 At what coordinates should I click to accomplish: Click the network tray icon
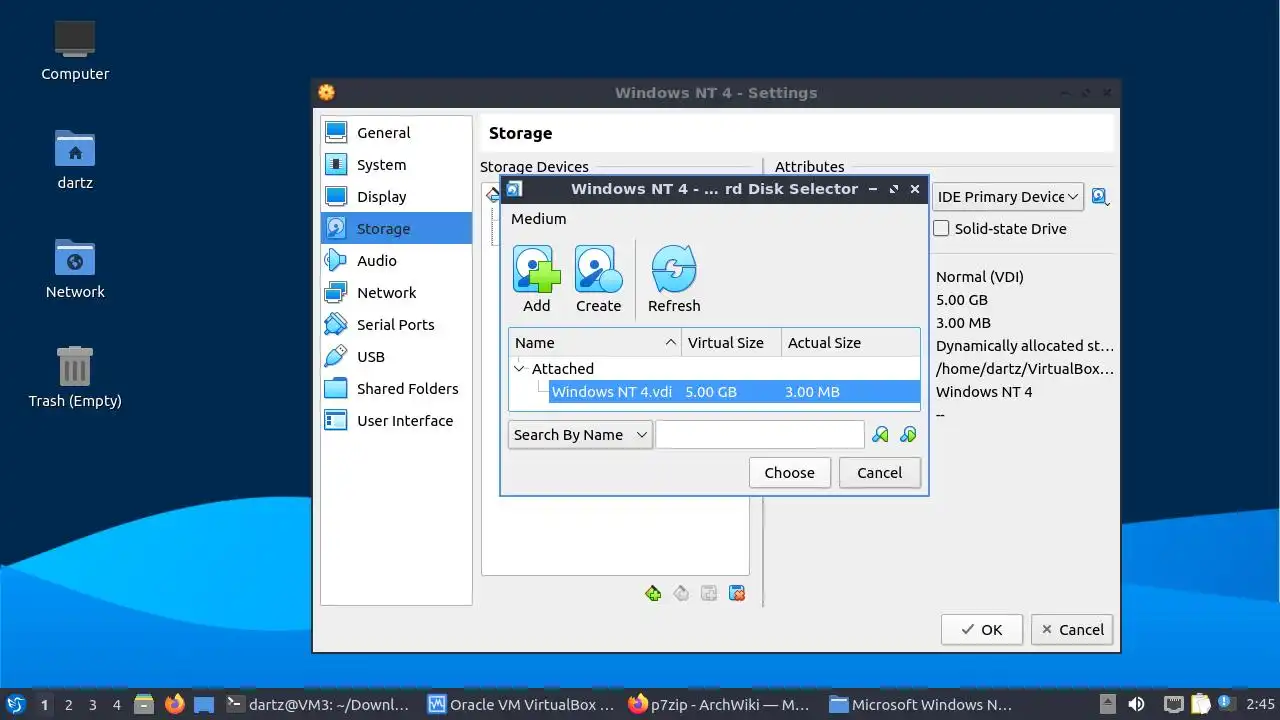click(x=1174, y=704)
